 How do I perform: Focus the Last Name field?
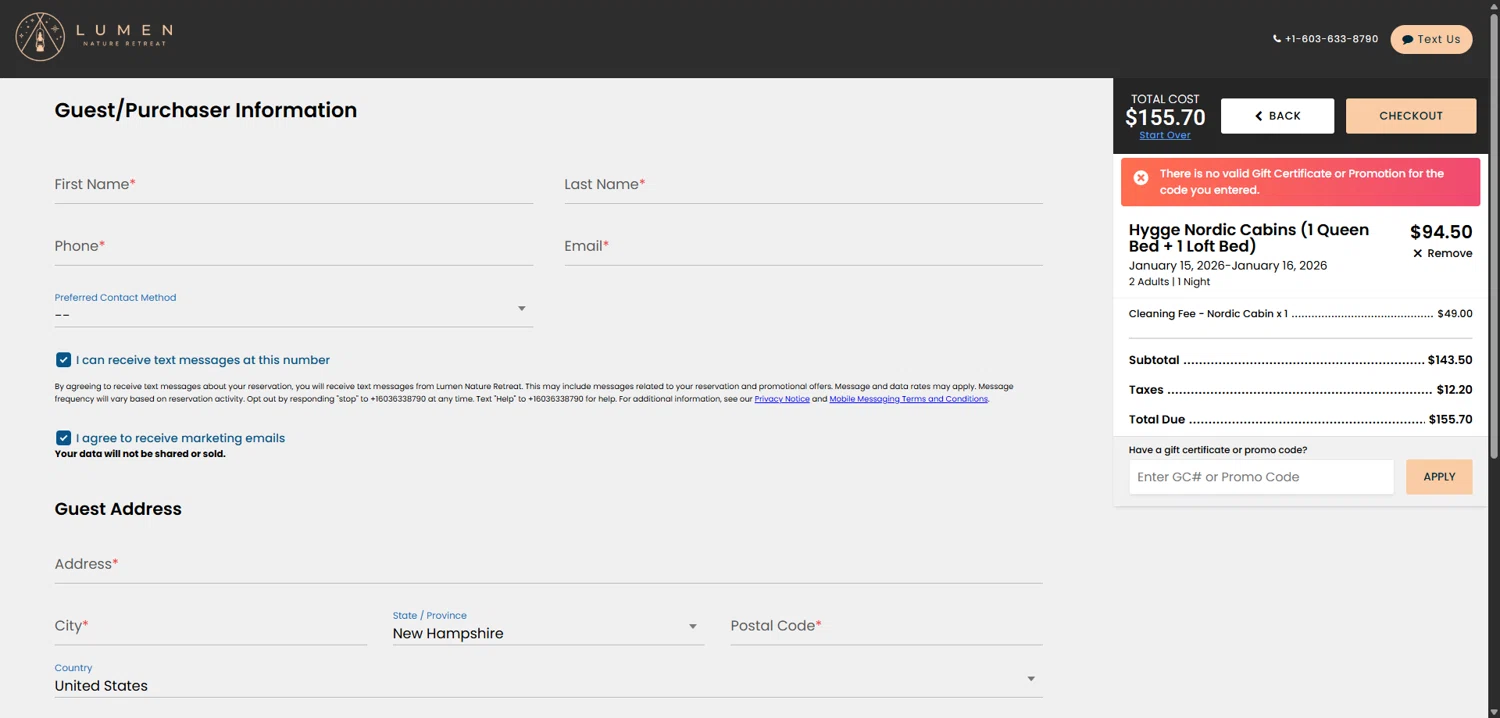click(x=803, y=185)
